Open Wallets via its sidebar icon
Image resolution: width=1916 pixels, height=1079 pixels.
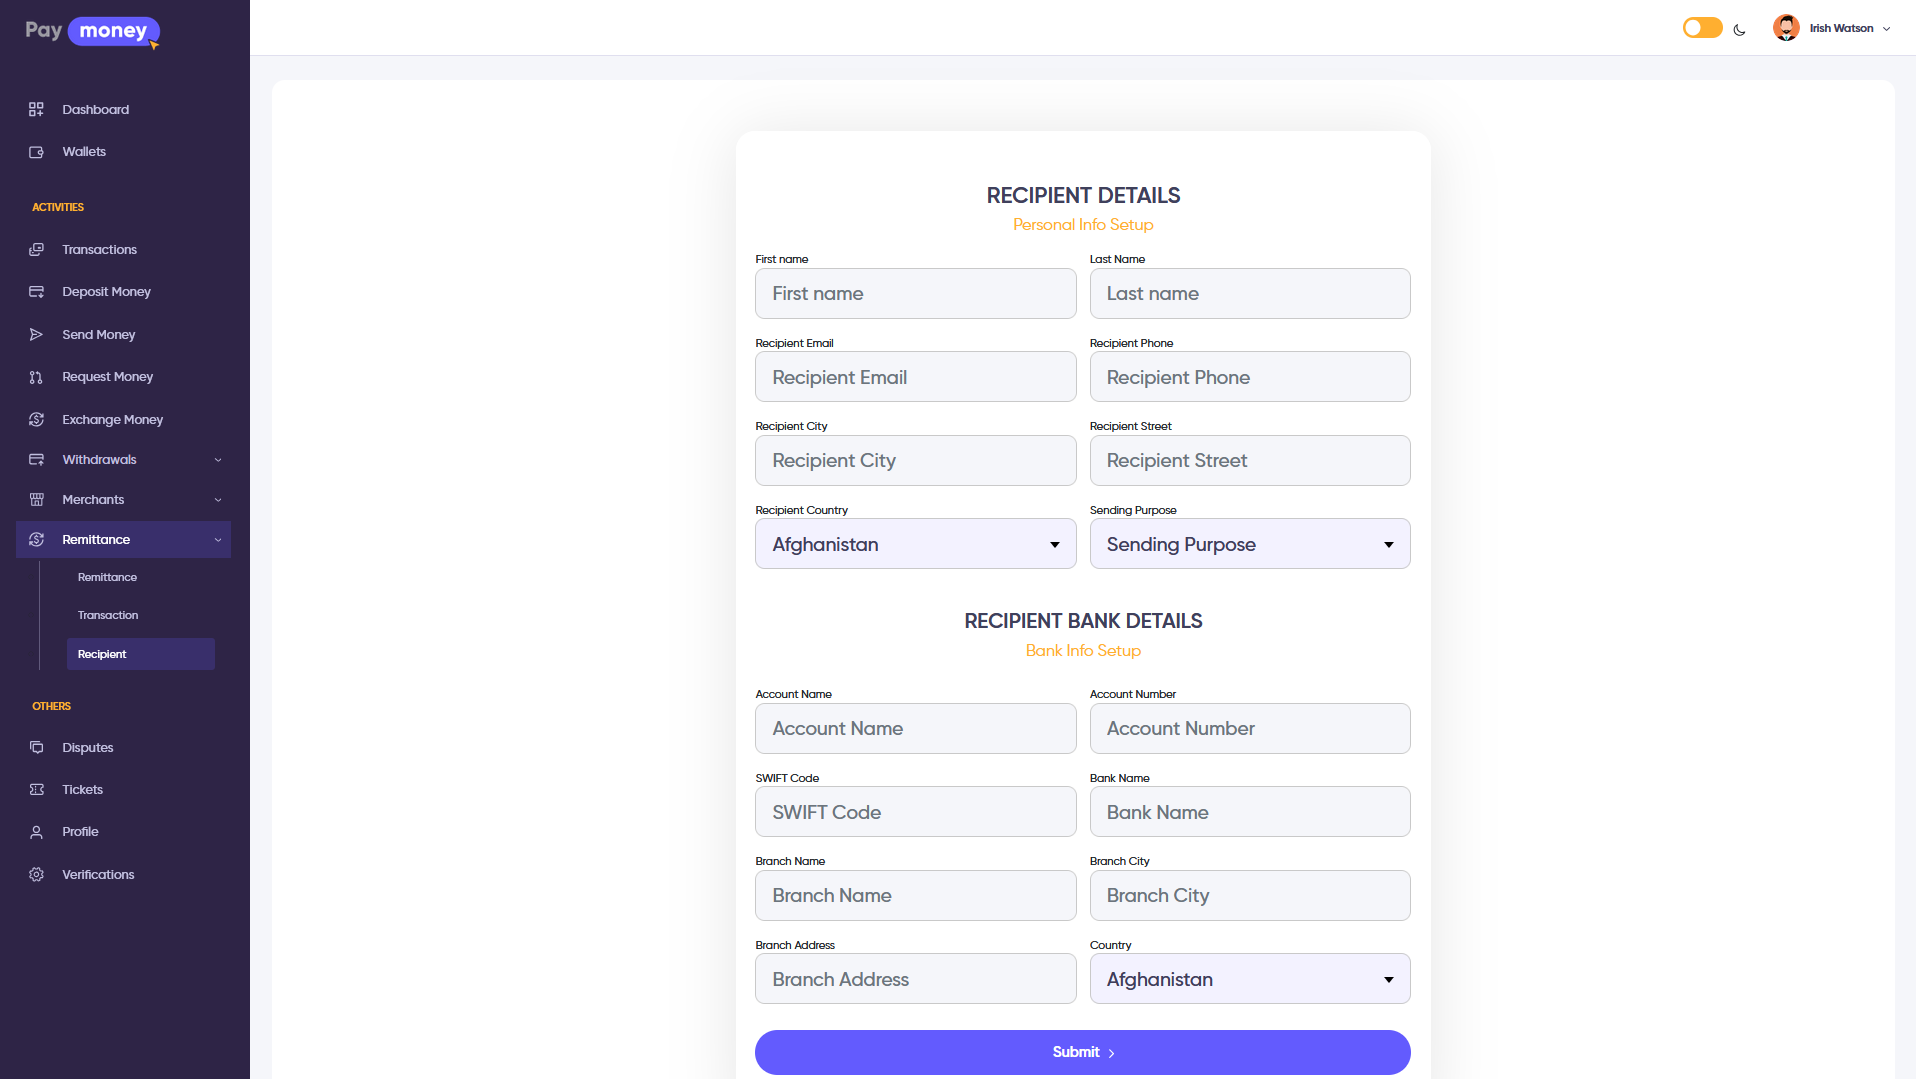37,151
